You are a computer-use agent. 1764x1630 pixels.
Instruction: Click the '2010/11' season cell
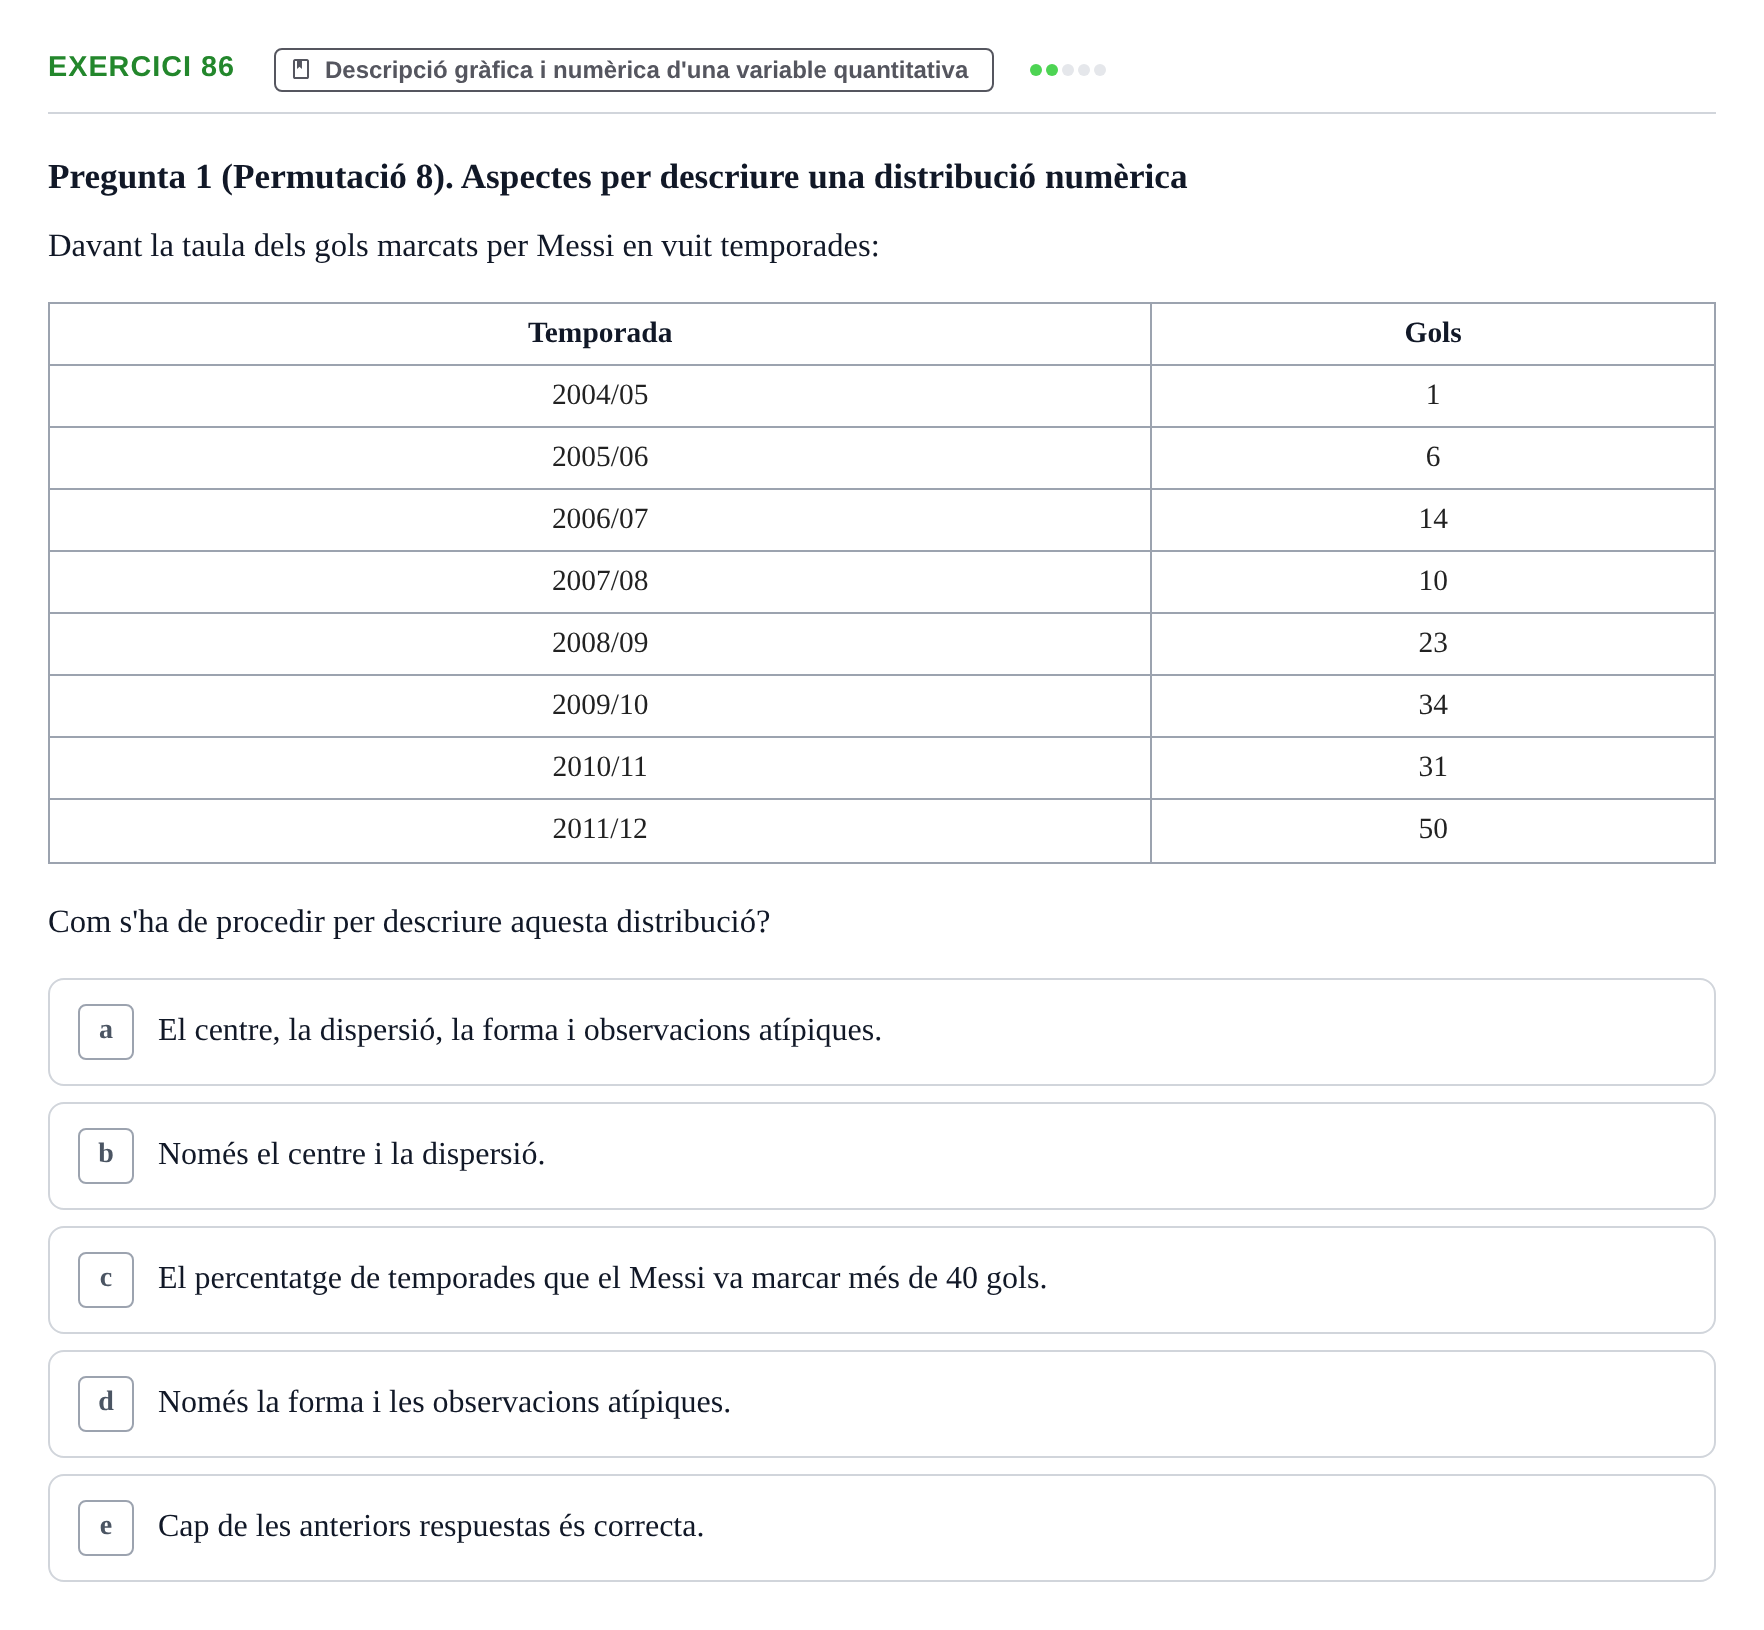pyautogui.click(x=600, y=768)
